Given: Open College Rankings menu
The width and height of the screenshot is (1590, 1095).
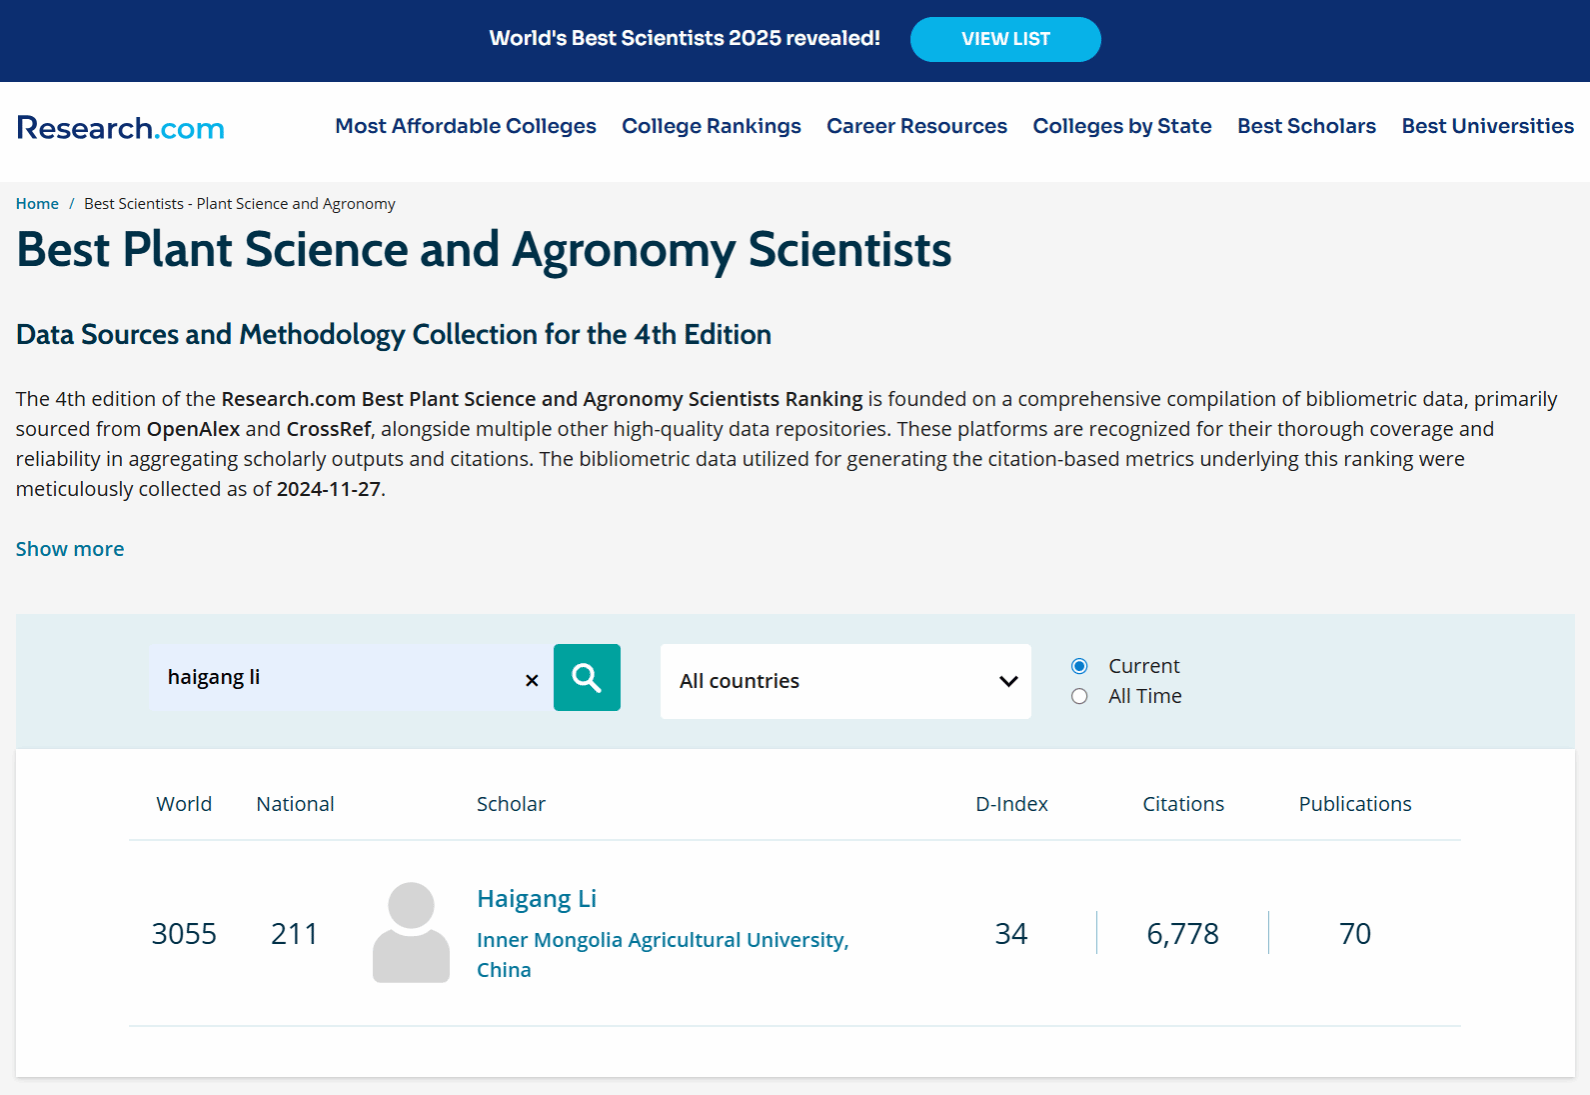Looking at the screenshot, I should [x=711, y=126].
